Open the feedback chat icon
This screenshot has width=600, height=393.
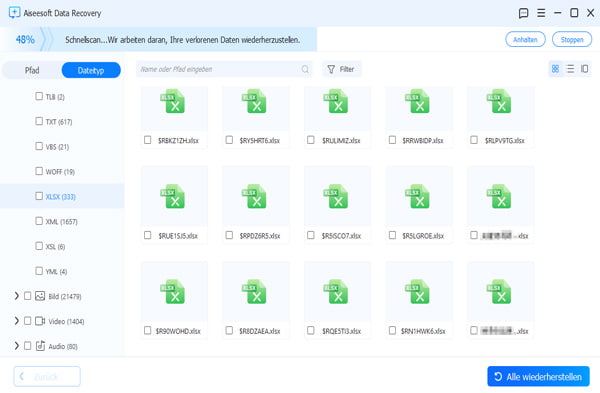coord(523,13)
